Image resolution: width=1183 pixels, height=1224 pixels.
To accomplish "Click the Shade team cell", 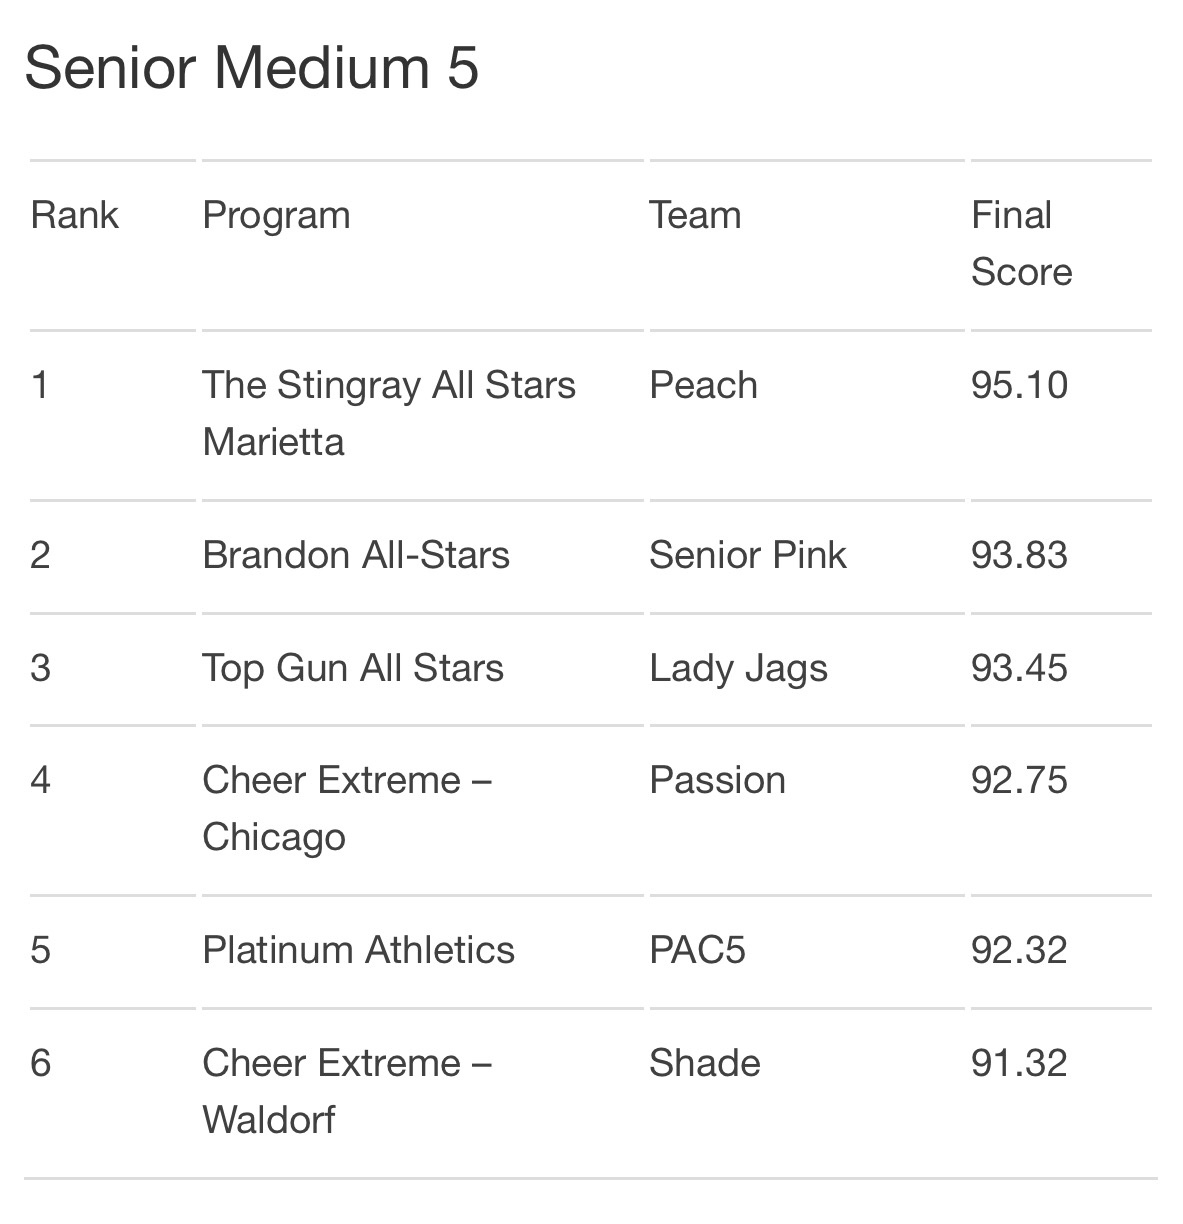I will (704, 1064).
